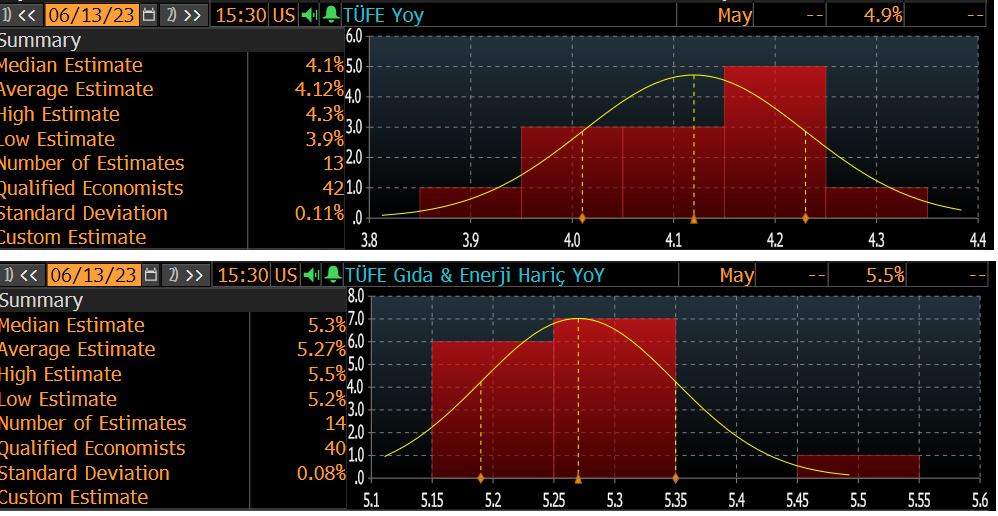The height and width of the screenshot is (516, 998).
Task: Click the speaker icon beside TÜFE Yoy
Action: [x=309, y=15]
